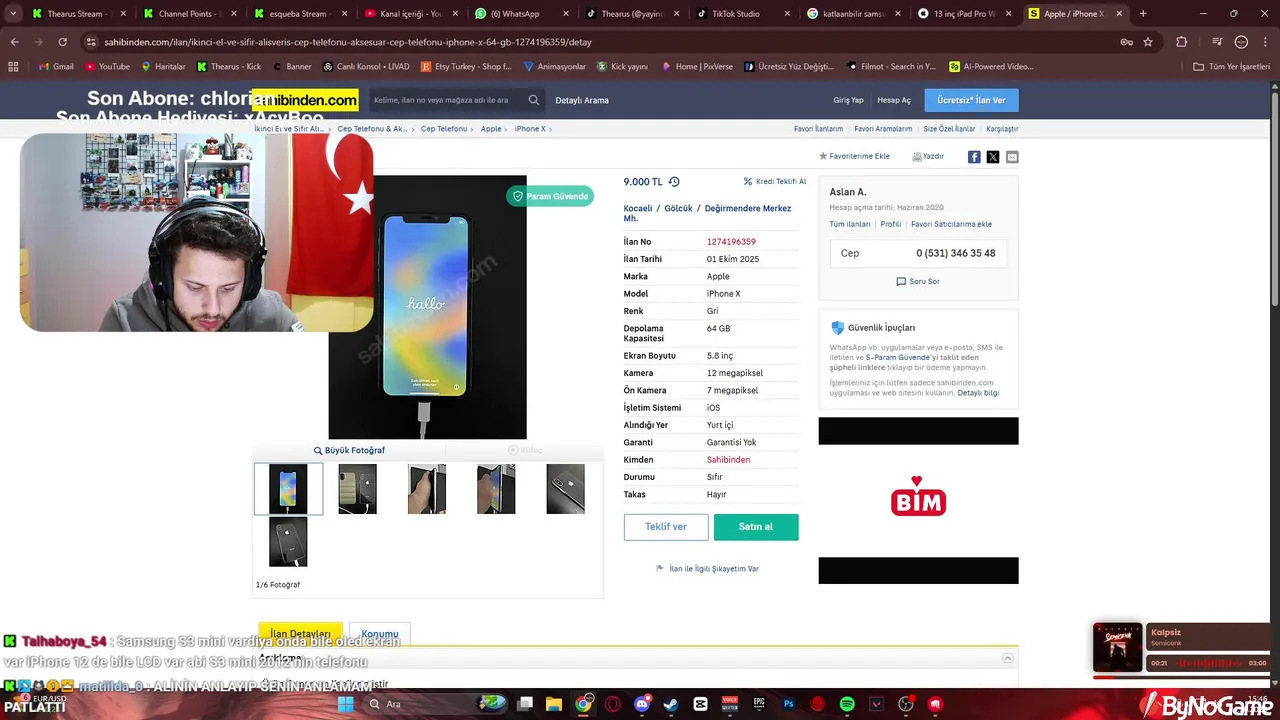Screen dimensions: 1280x720
Task: Open Chrome from taskbar
Action: (583, 704)
